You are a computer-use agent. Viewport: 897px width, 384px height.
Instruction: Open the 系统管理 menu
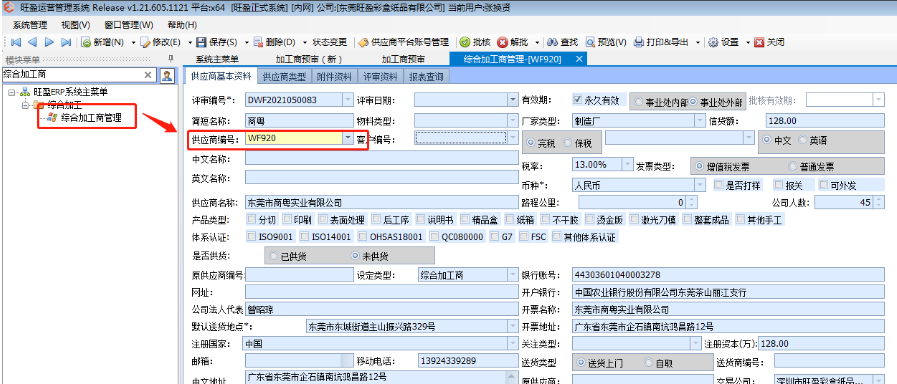click(x=30, y=25)
